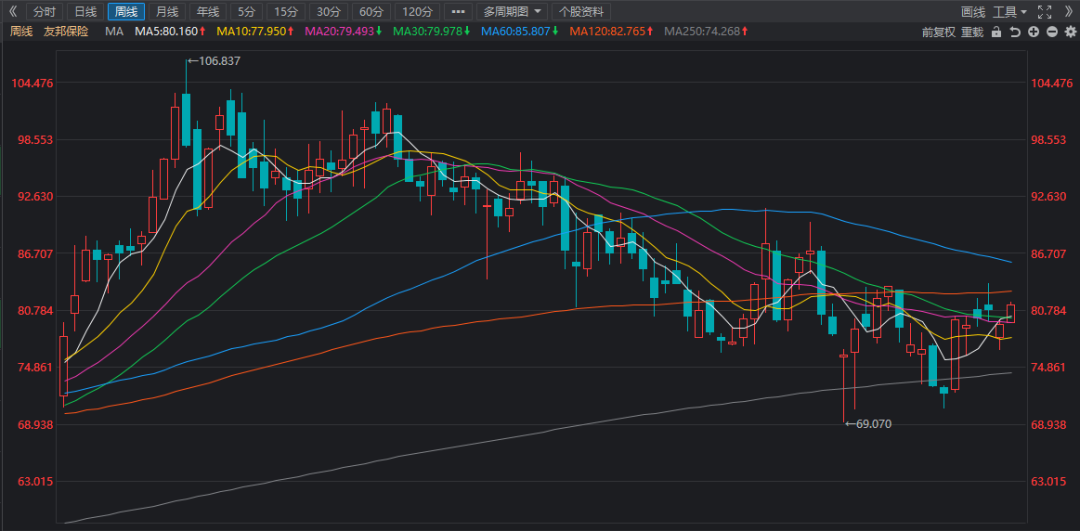Select the 月线 monthly period
This screenshot has width=1080, height=531.
166,12
